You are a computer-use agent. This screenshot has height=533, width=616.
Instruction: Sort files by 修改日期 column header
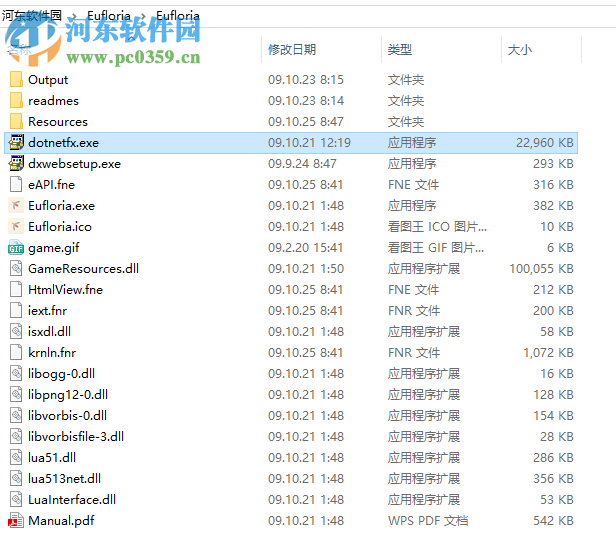click(x=292, y=50)
